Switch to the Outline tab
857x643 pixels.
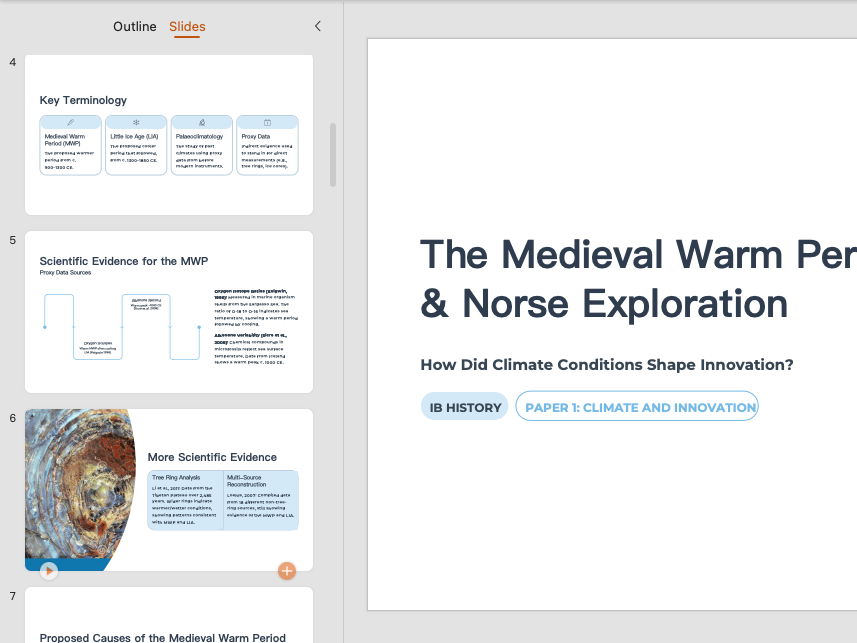[135, 27]
